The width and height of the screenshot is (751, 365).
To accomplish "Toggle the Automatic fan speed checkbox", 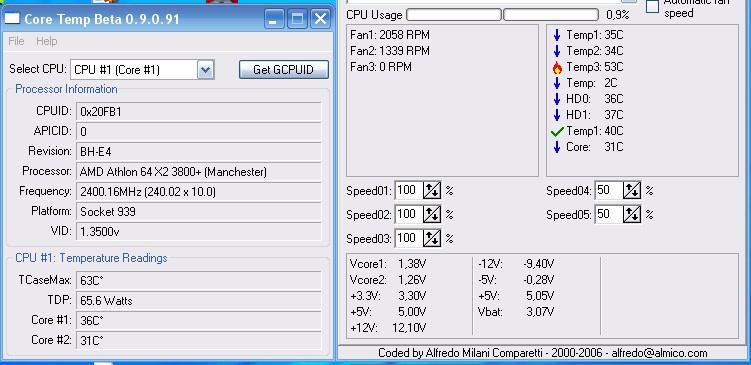I will (x=652, y=7).
